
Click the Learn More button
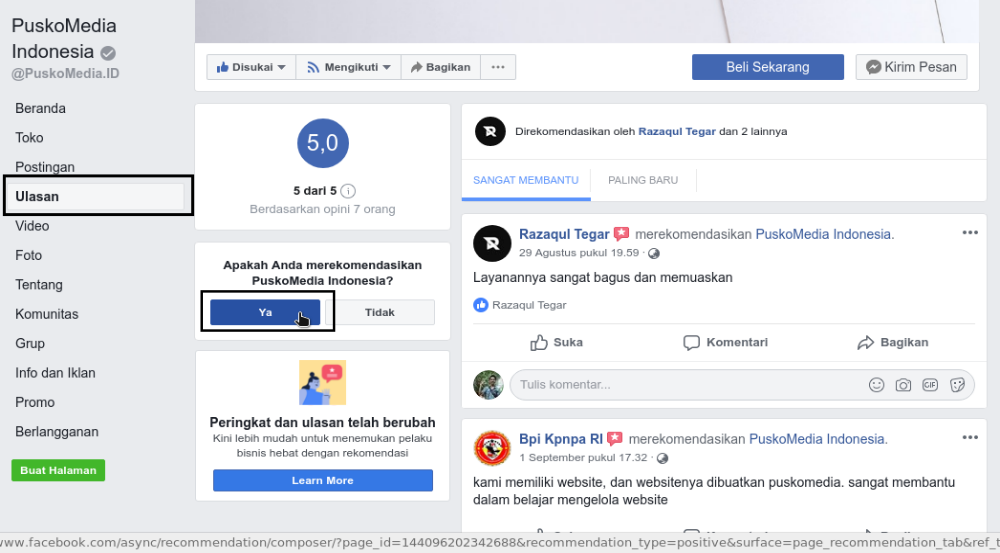tap(323, 480)
